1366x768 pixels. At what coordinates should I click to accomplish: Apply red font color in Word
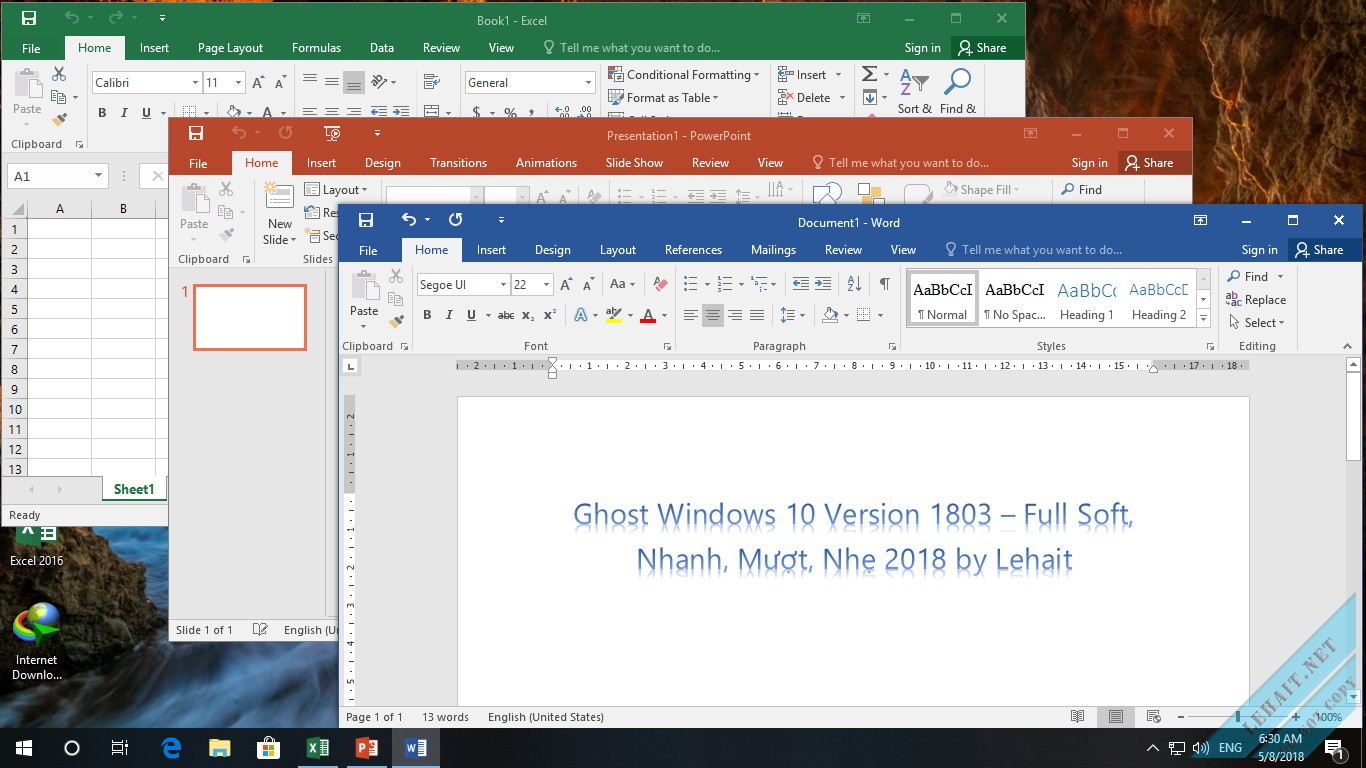(648, 315)
